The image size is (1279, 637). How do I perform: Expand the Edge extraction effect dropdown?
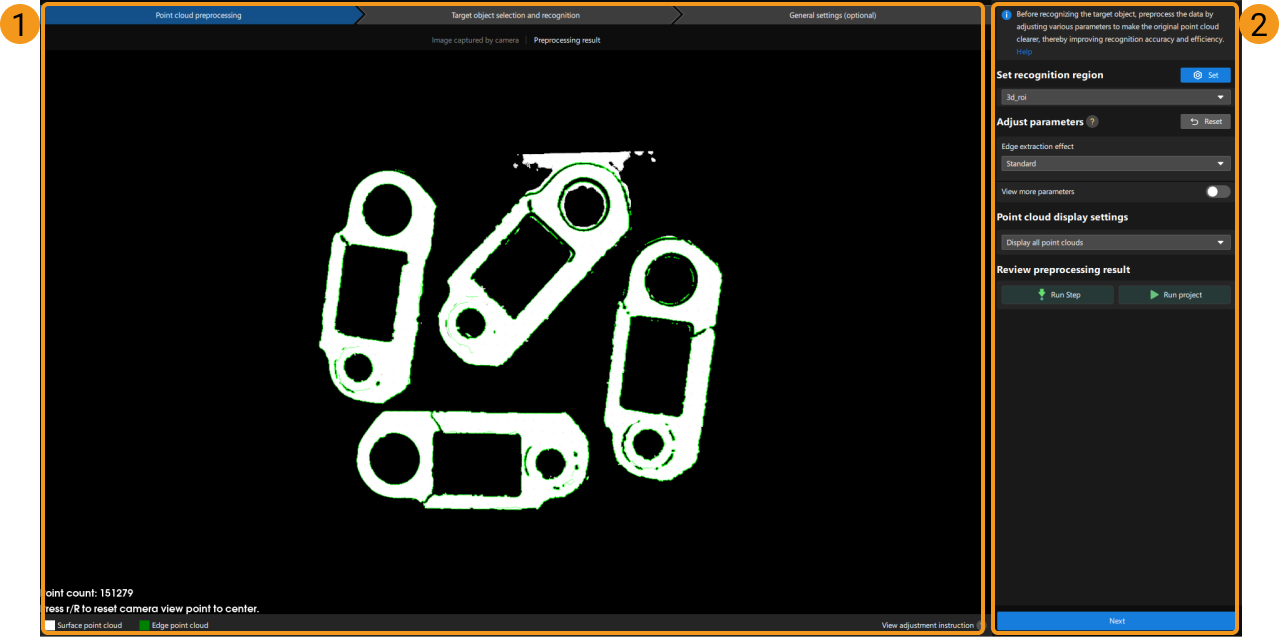(1115, 164)
